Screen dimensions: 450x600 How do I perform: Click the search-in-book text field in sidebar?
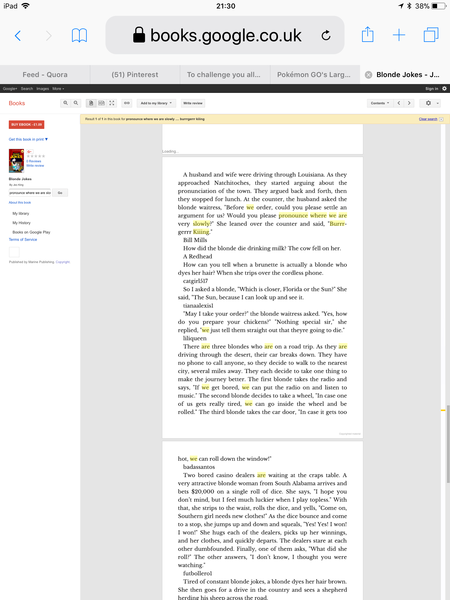pos(30,192)
